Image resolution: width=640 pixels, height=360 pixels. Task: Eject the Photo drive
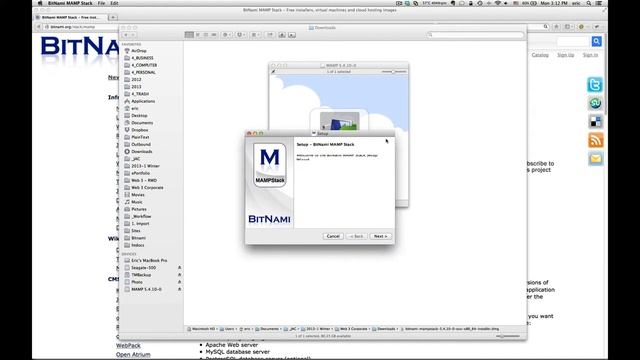coord(179,282)
